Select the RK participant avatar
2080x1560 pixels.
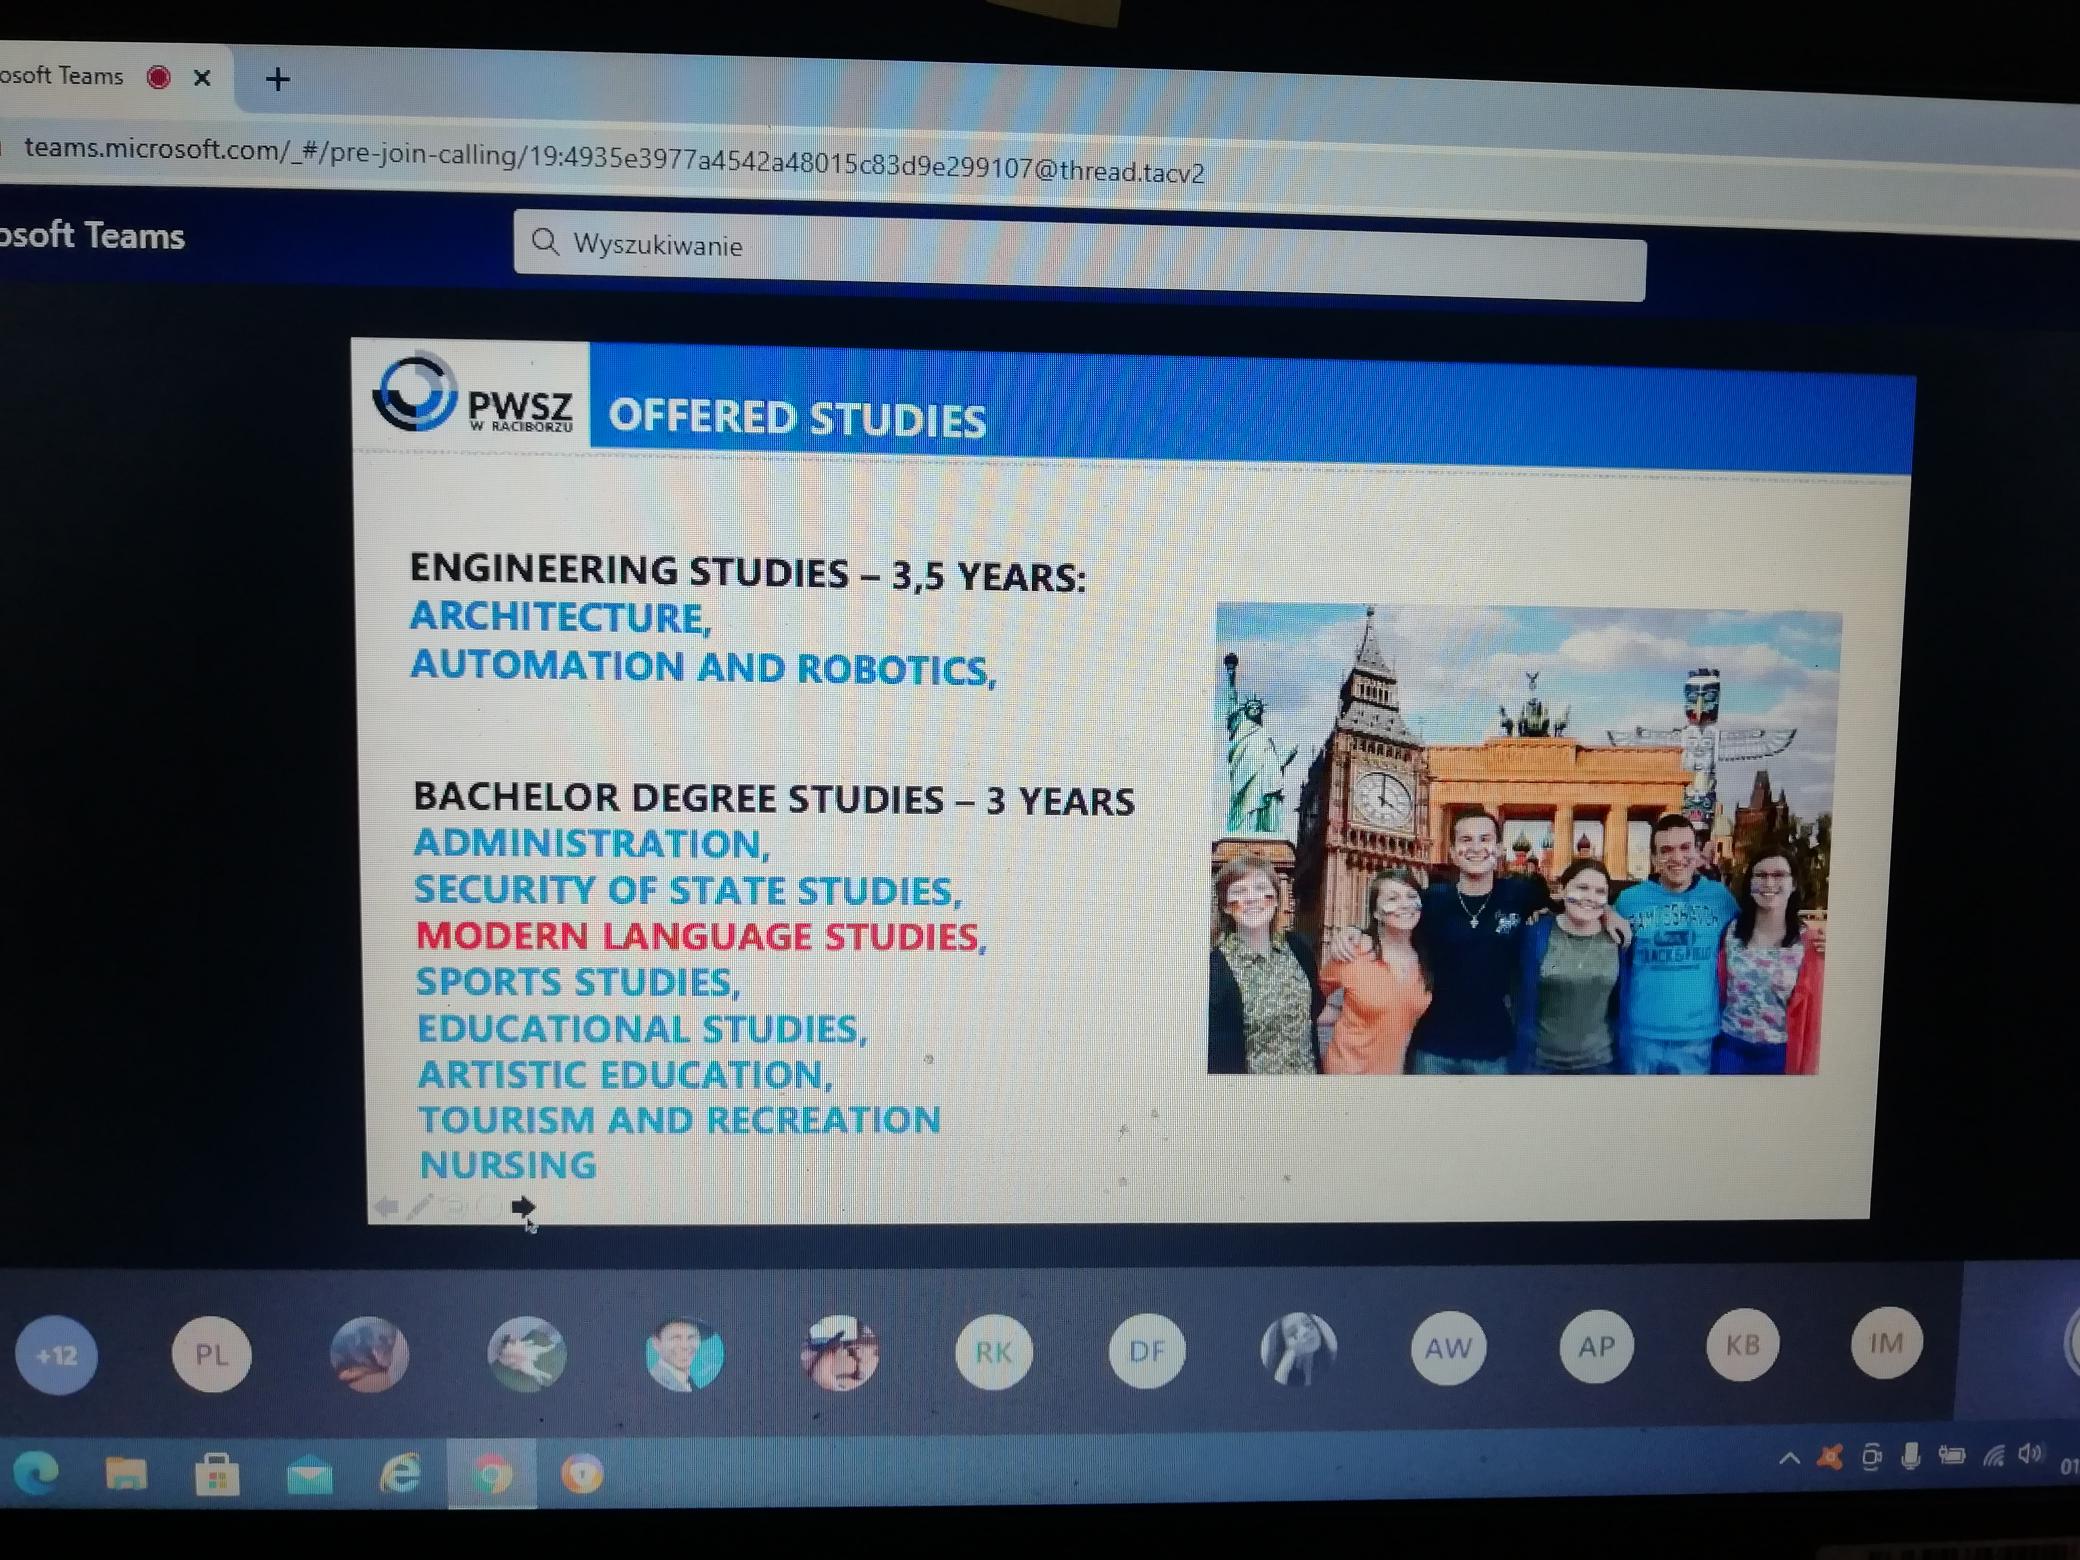pyautogui.click(x=993, y=1352)
